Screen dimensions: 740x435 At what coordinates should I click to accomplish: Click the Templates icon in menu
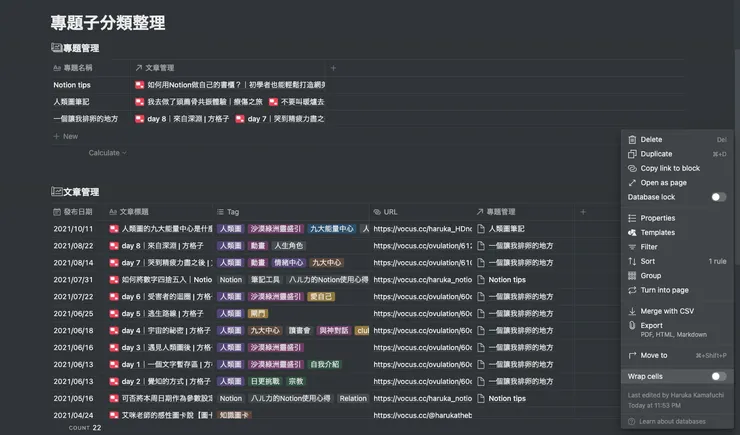point(632,233)
